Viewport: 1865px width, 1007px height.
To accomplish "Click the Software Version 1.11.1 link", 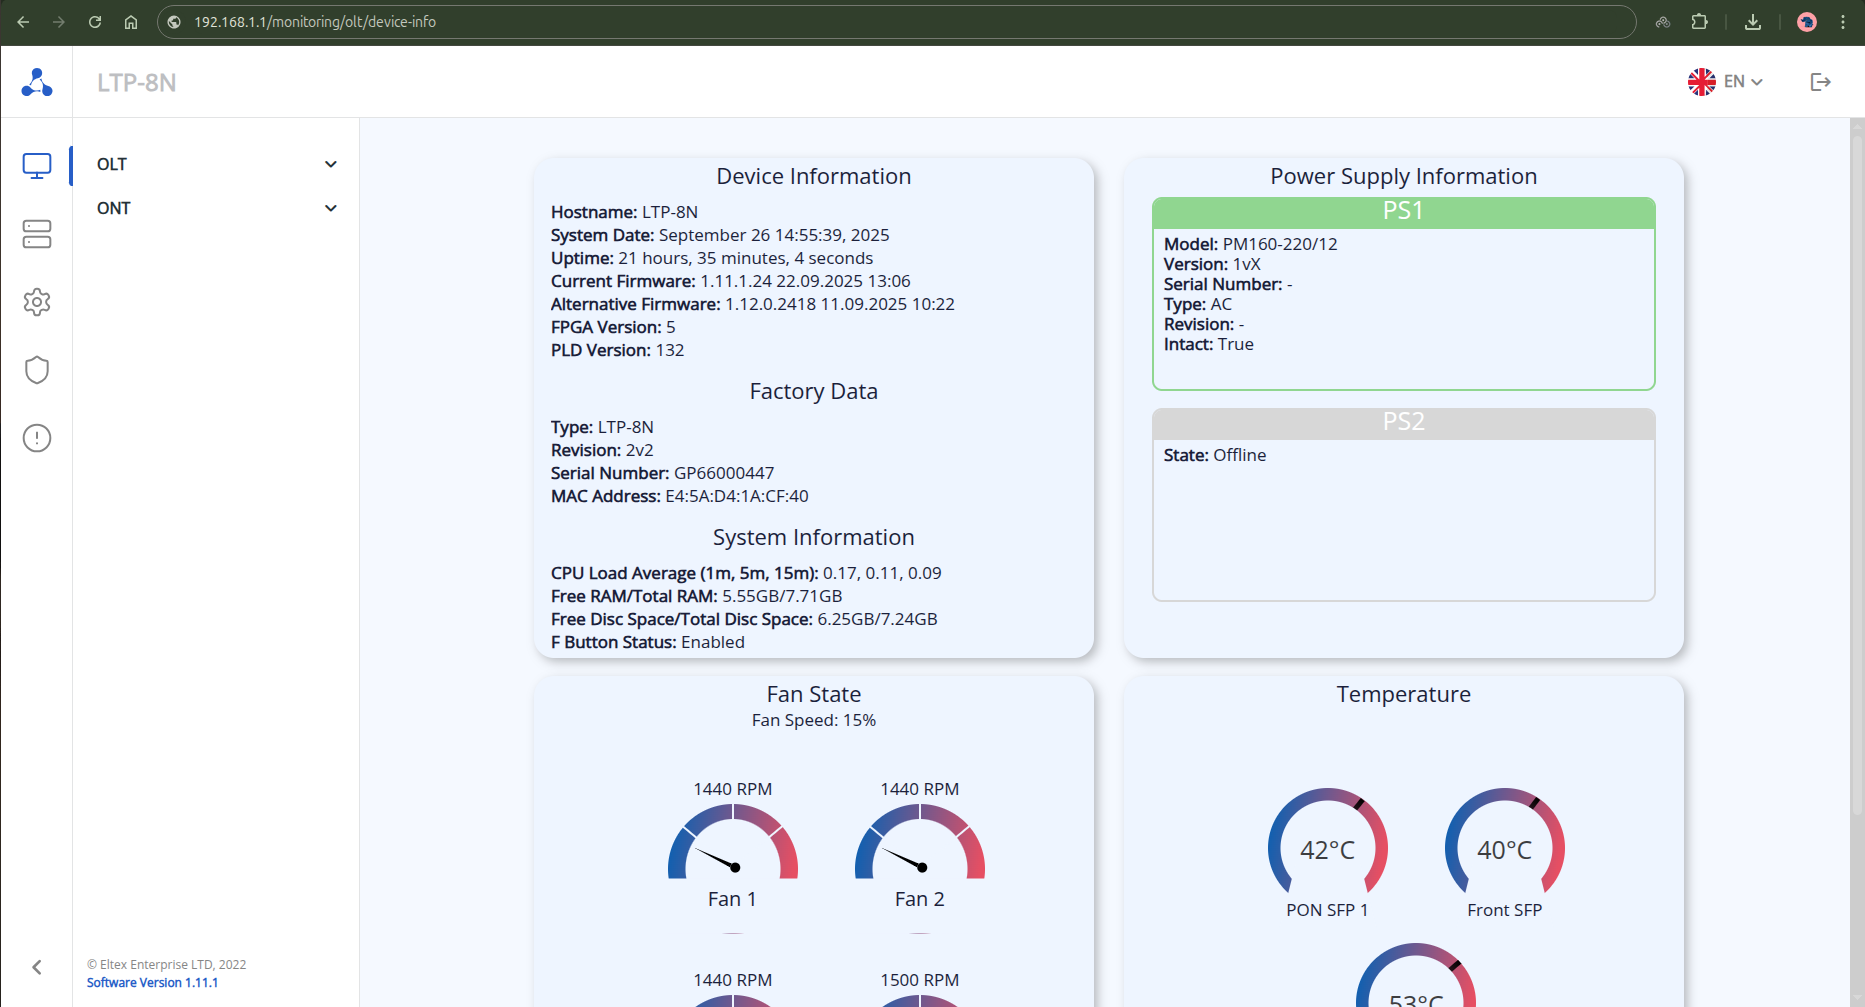I will point(152,983).
